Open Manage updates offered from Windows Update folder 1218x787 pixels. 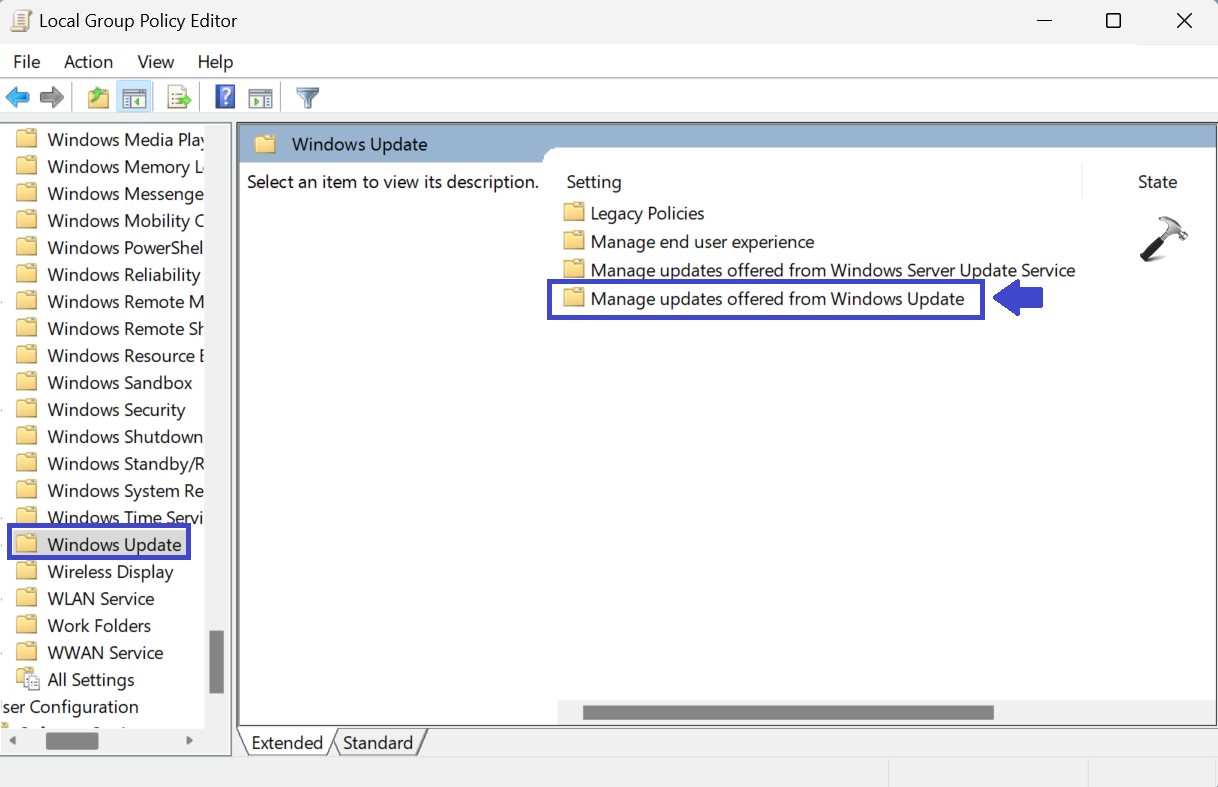776,299
